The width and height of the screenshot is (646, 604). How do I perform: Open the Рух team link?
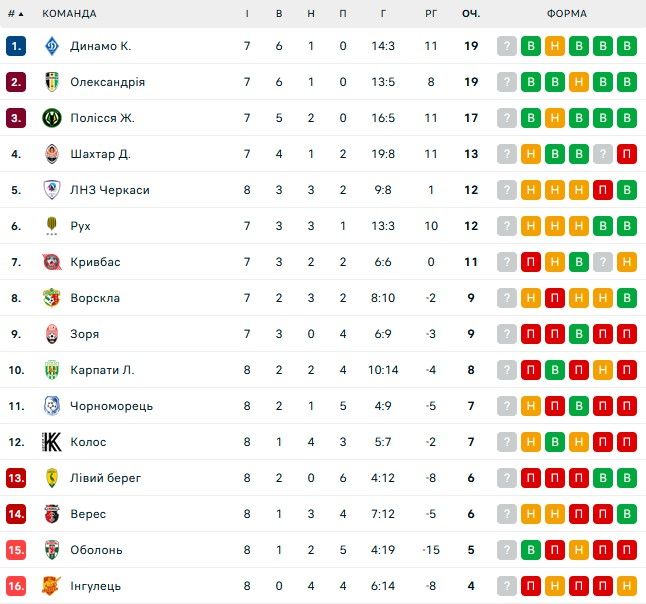click(80, 226)
